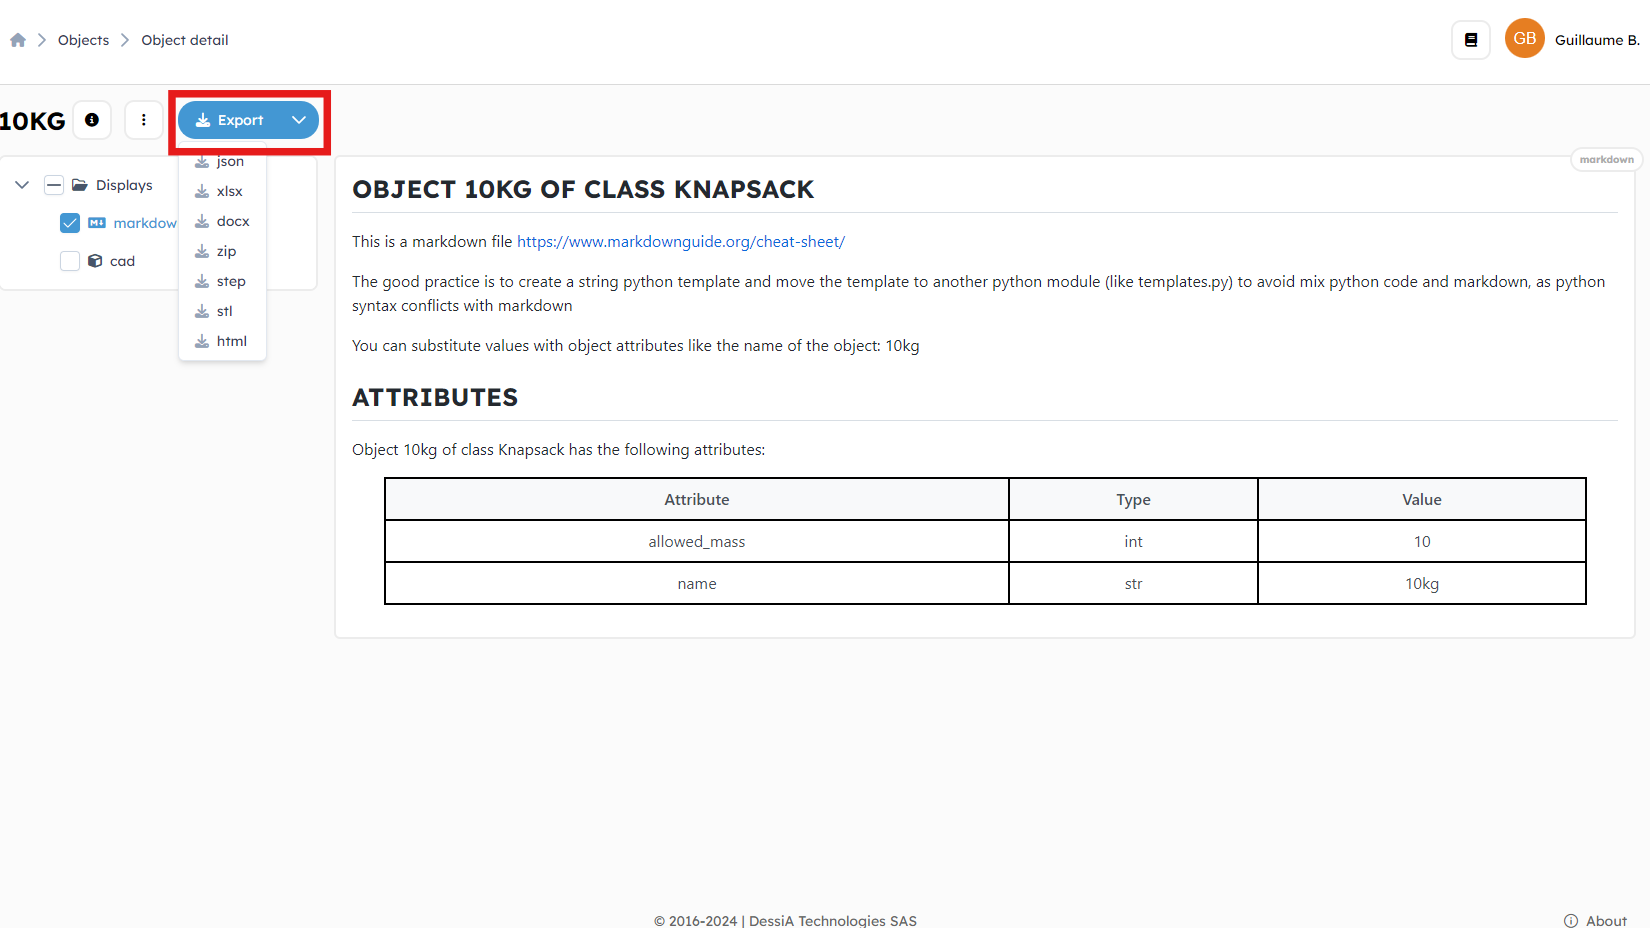
Task: Click the markdown badge on the panel
Action: pos(1606,160)
